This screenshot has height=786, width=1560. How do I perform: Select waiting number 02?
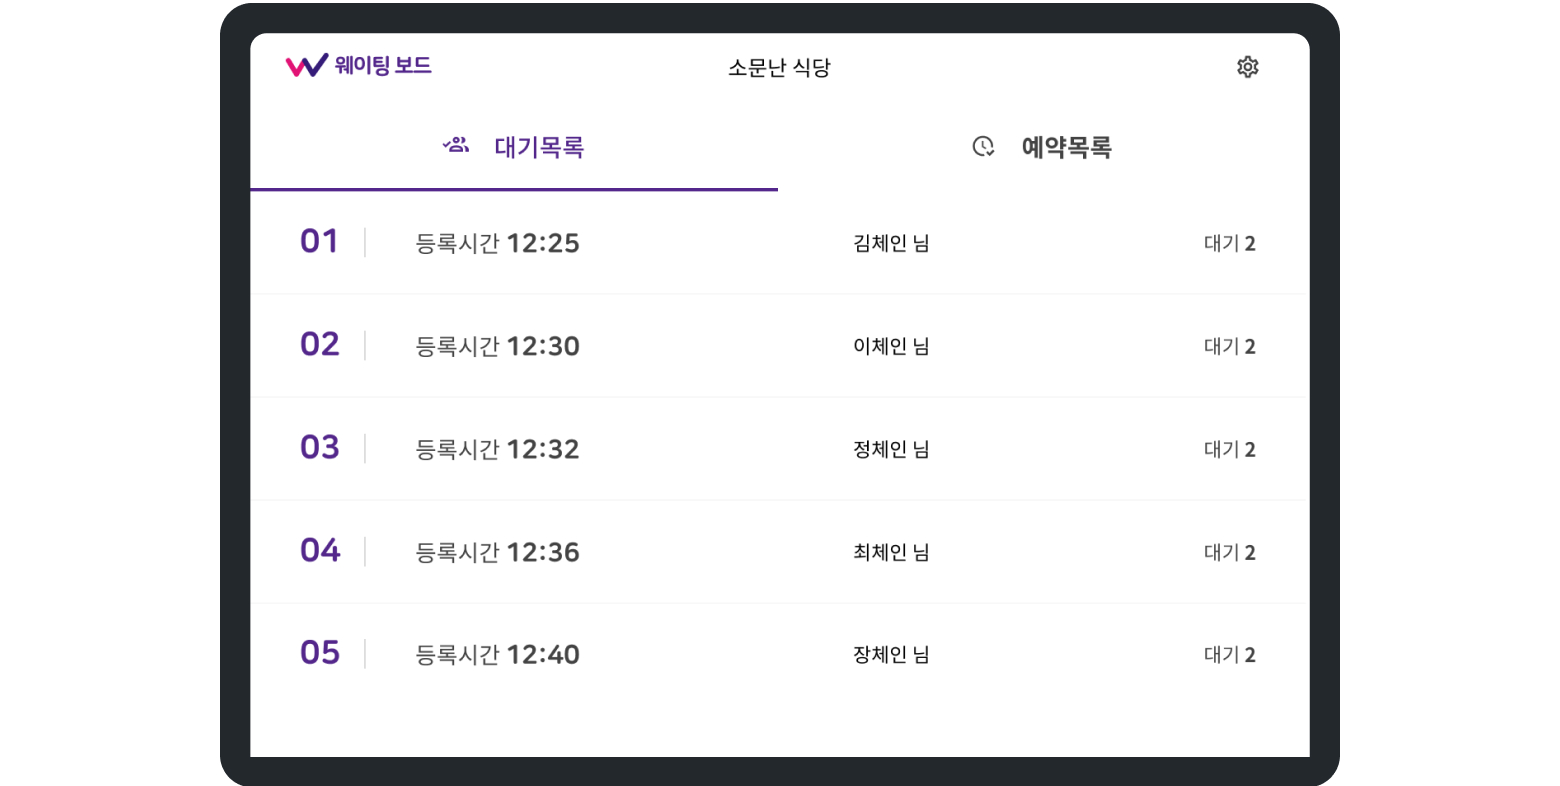[x=319, y=345]
